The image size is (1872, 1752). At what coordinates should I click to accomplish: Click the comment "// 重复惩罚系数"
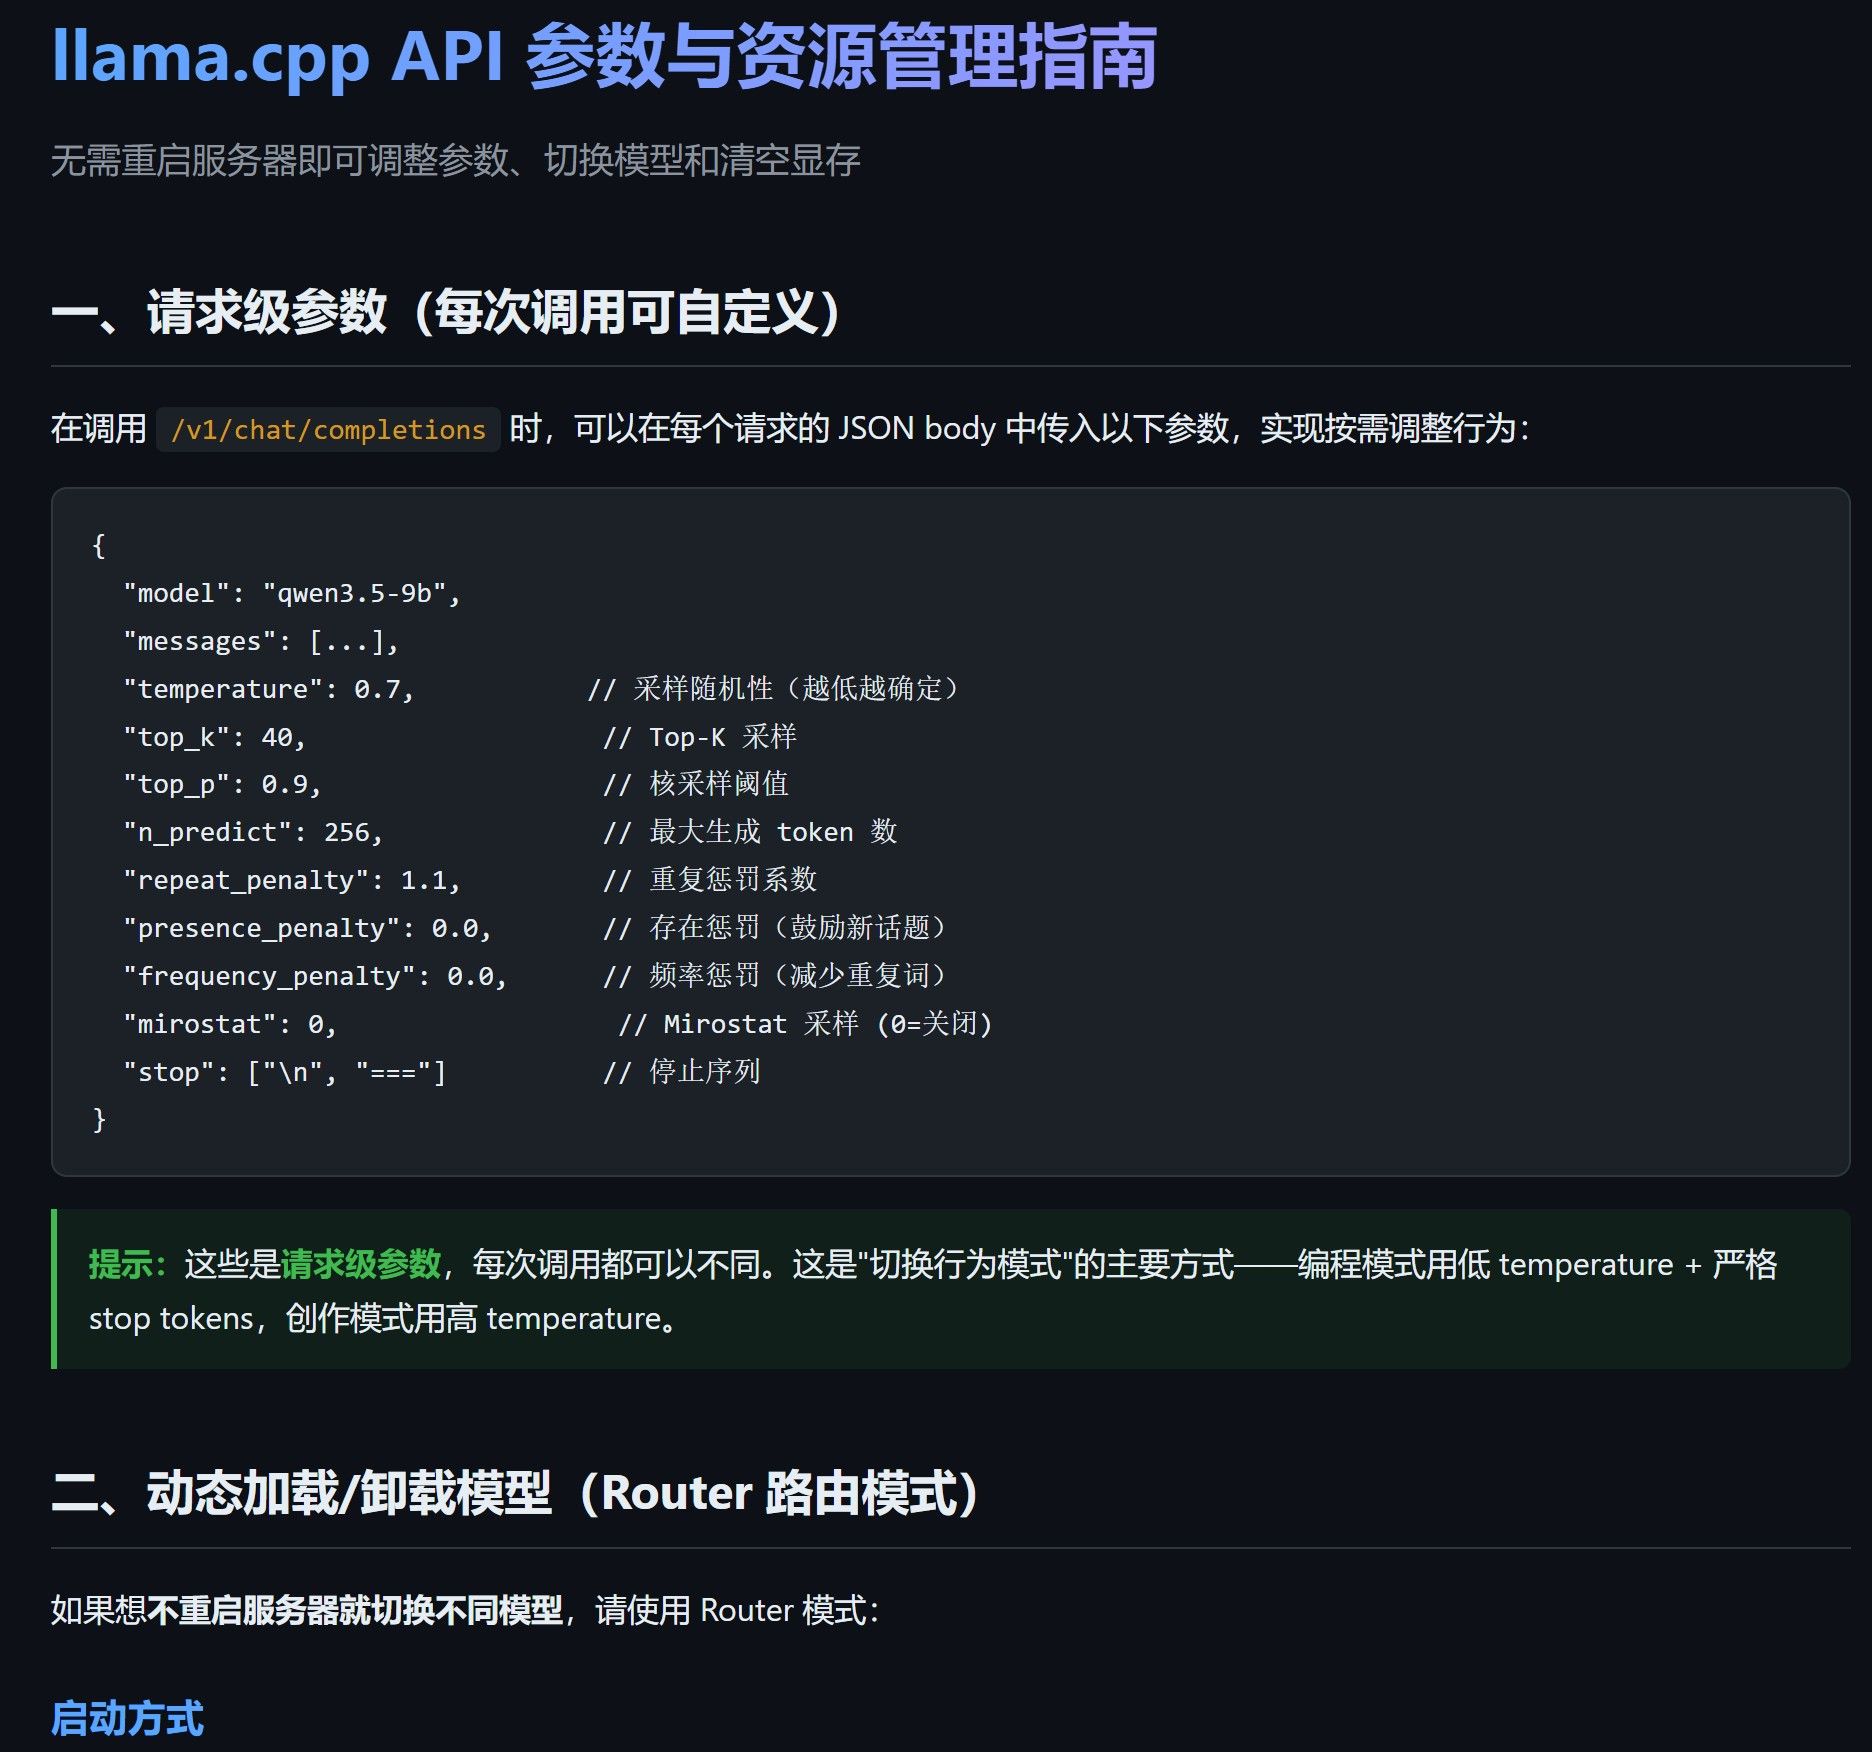pyautogui.click(x=710, y=880)
